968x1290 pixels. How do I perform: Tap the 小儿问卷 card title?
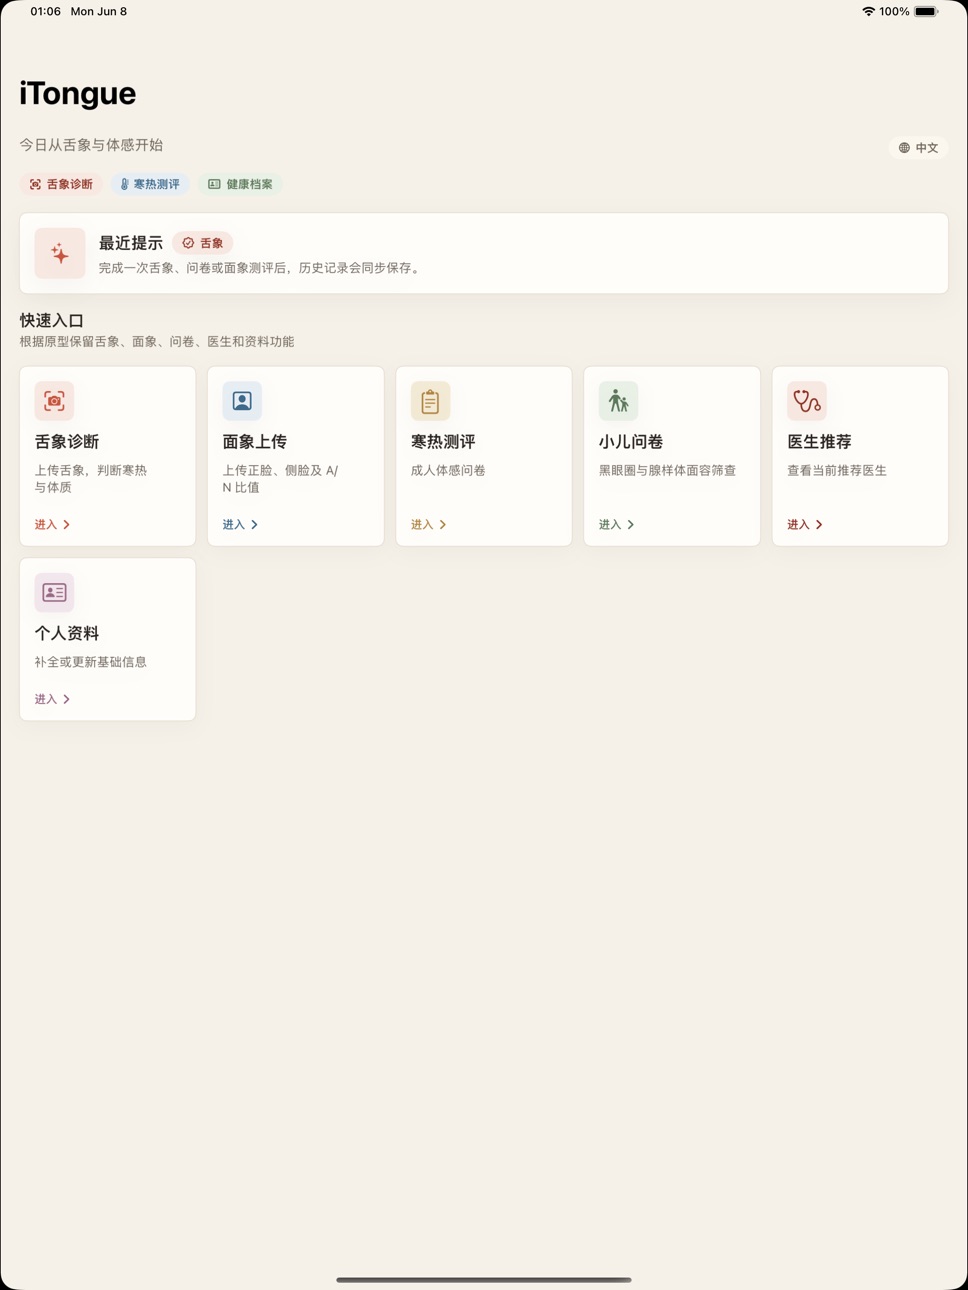631,442
